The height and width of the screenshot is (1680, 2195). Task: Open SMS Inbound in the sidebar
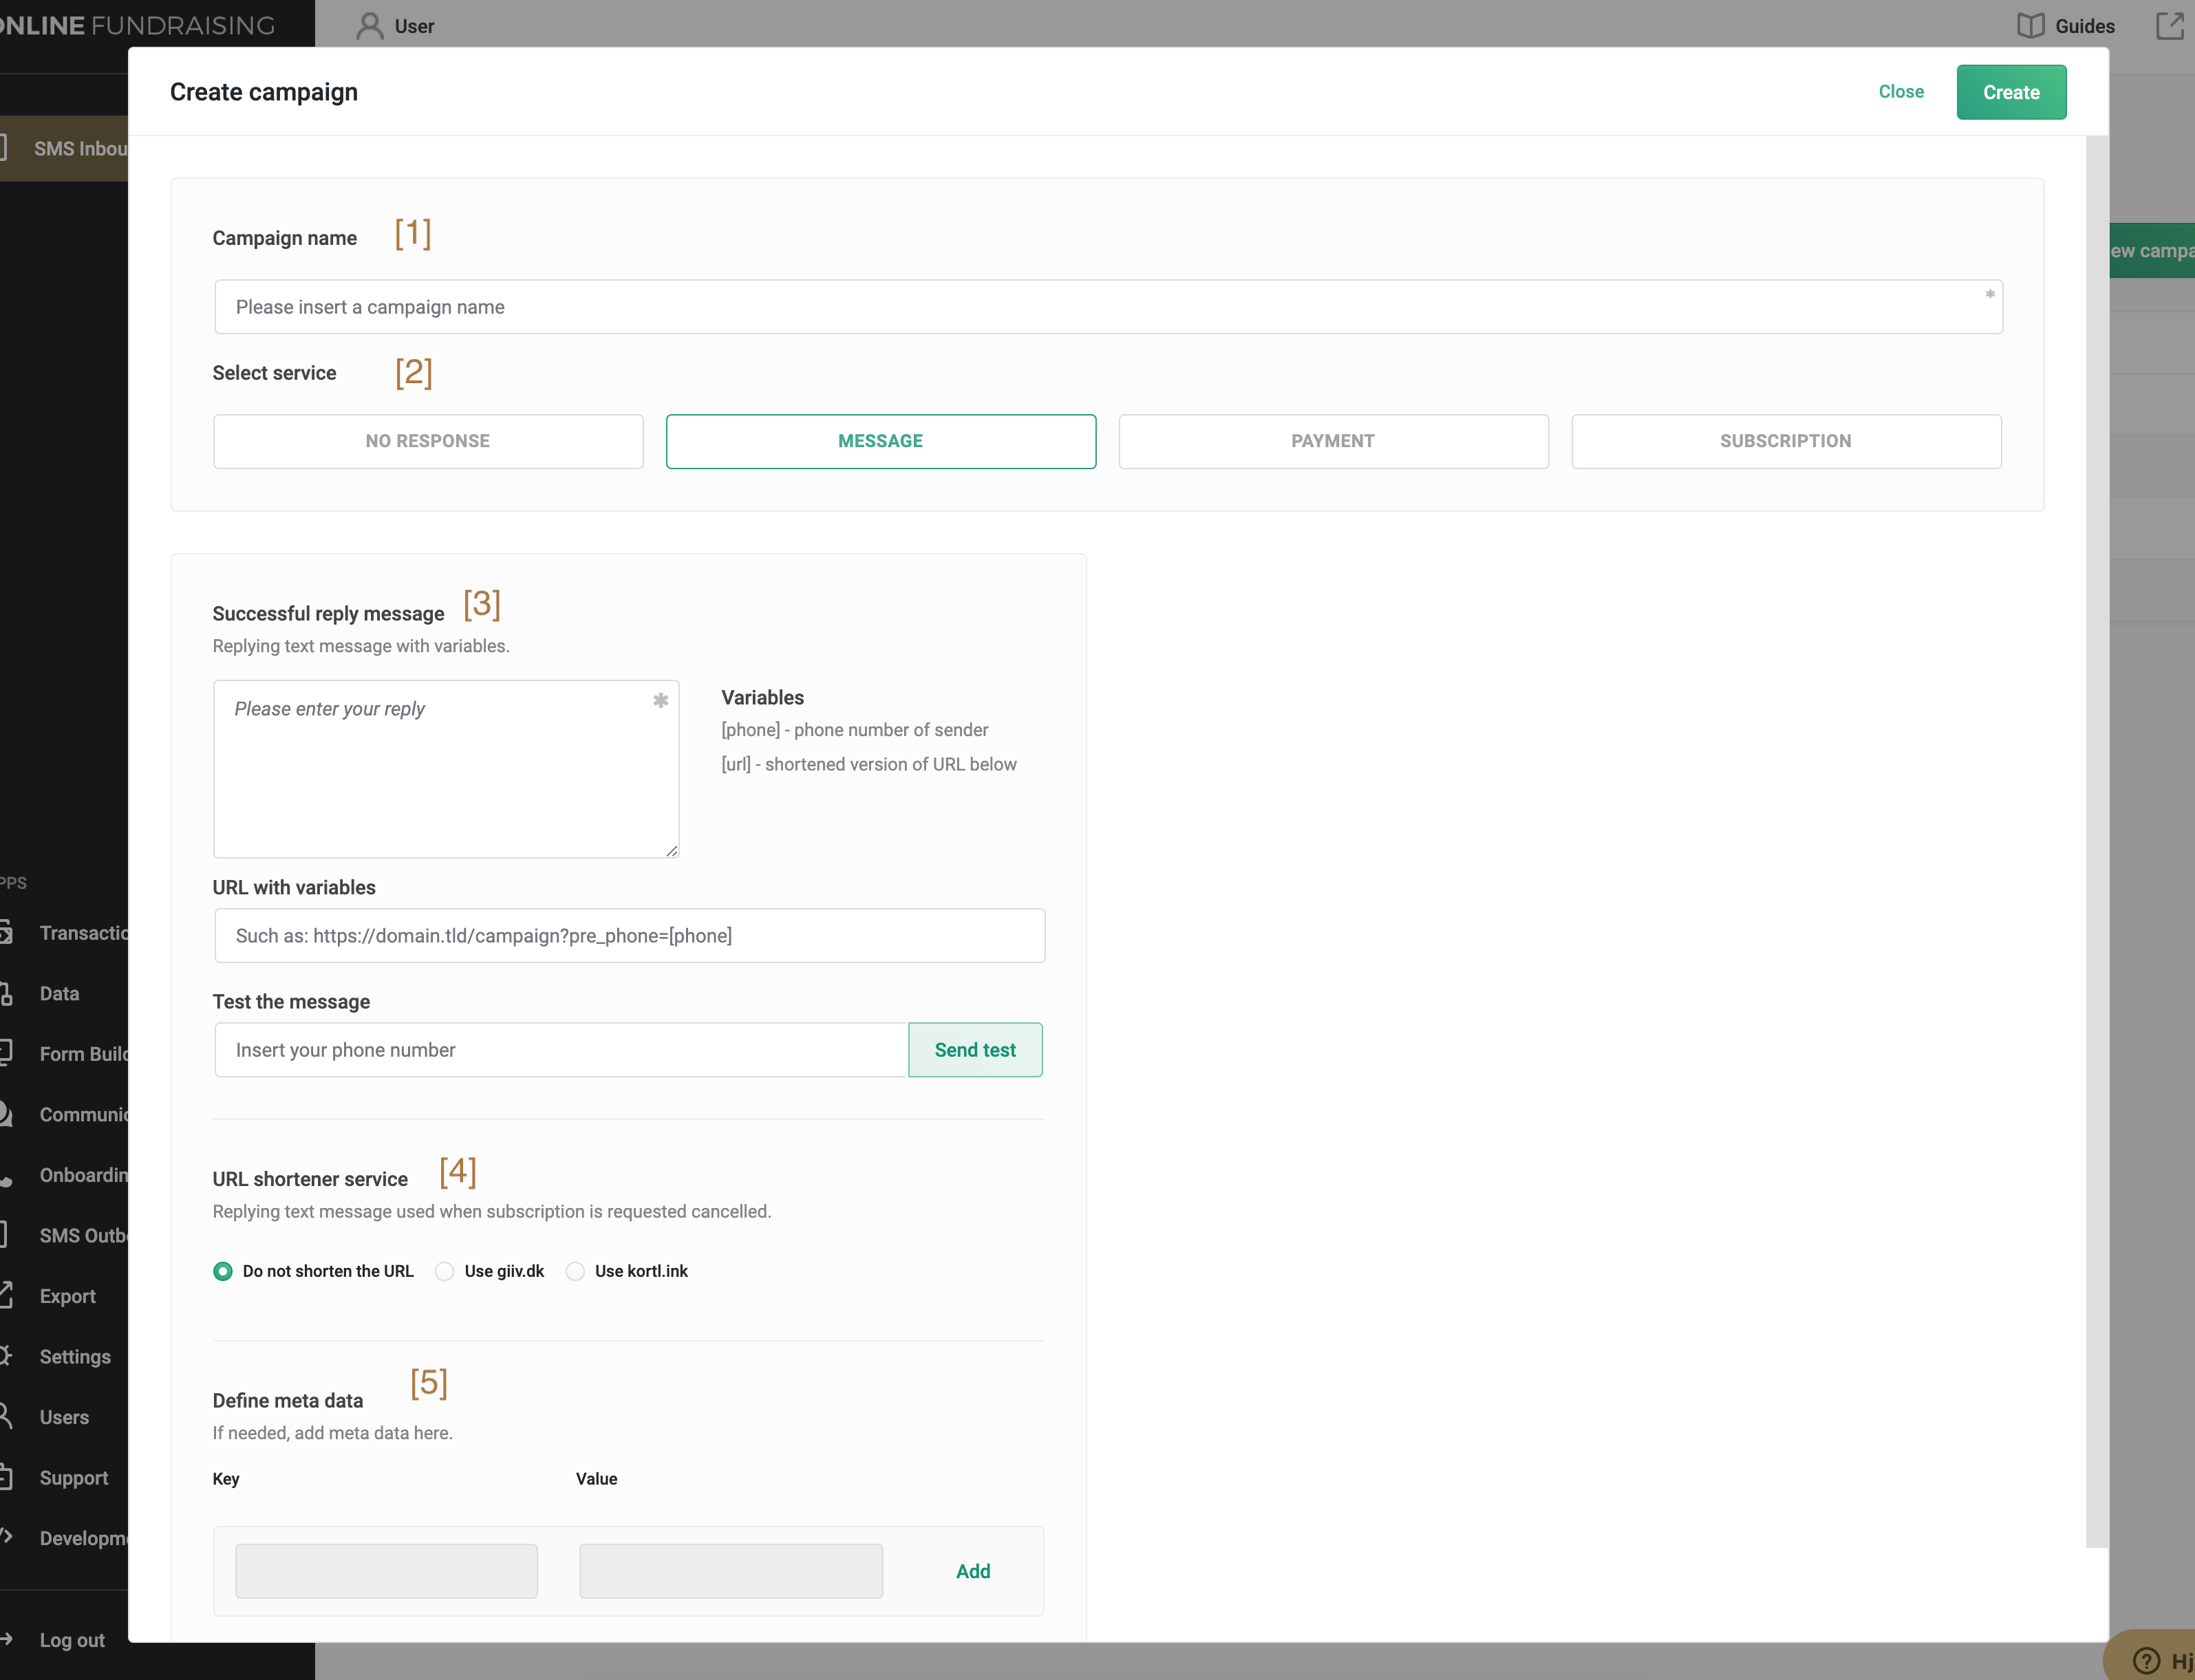[x=64, y=149]
